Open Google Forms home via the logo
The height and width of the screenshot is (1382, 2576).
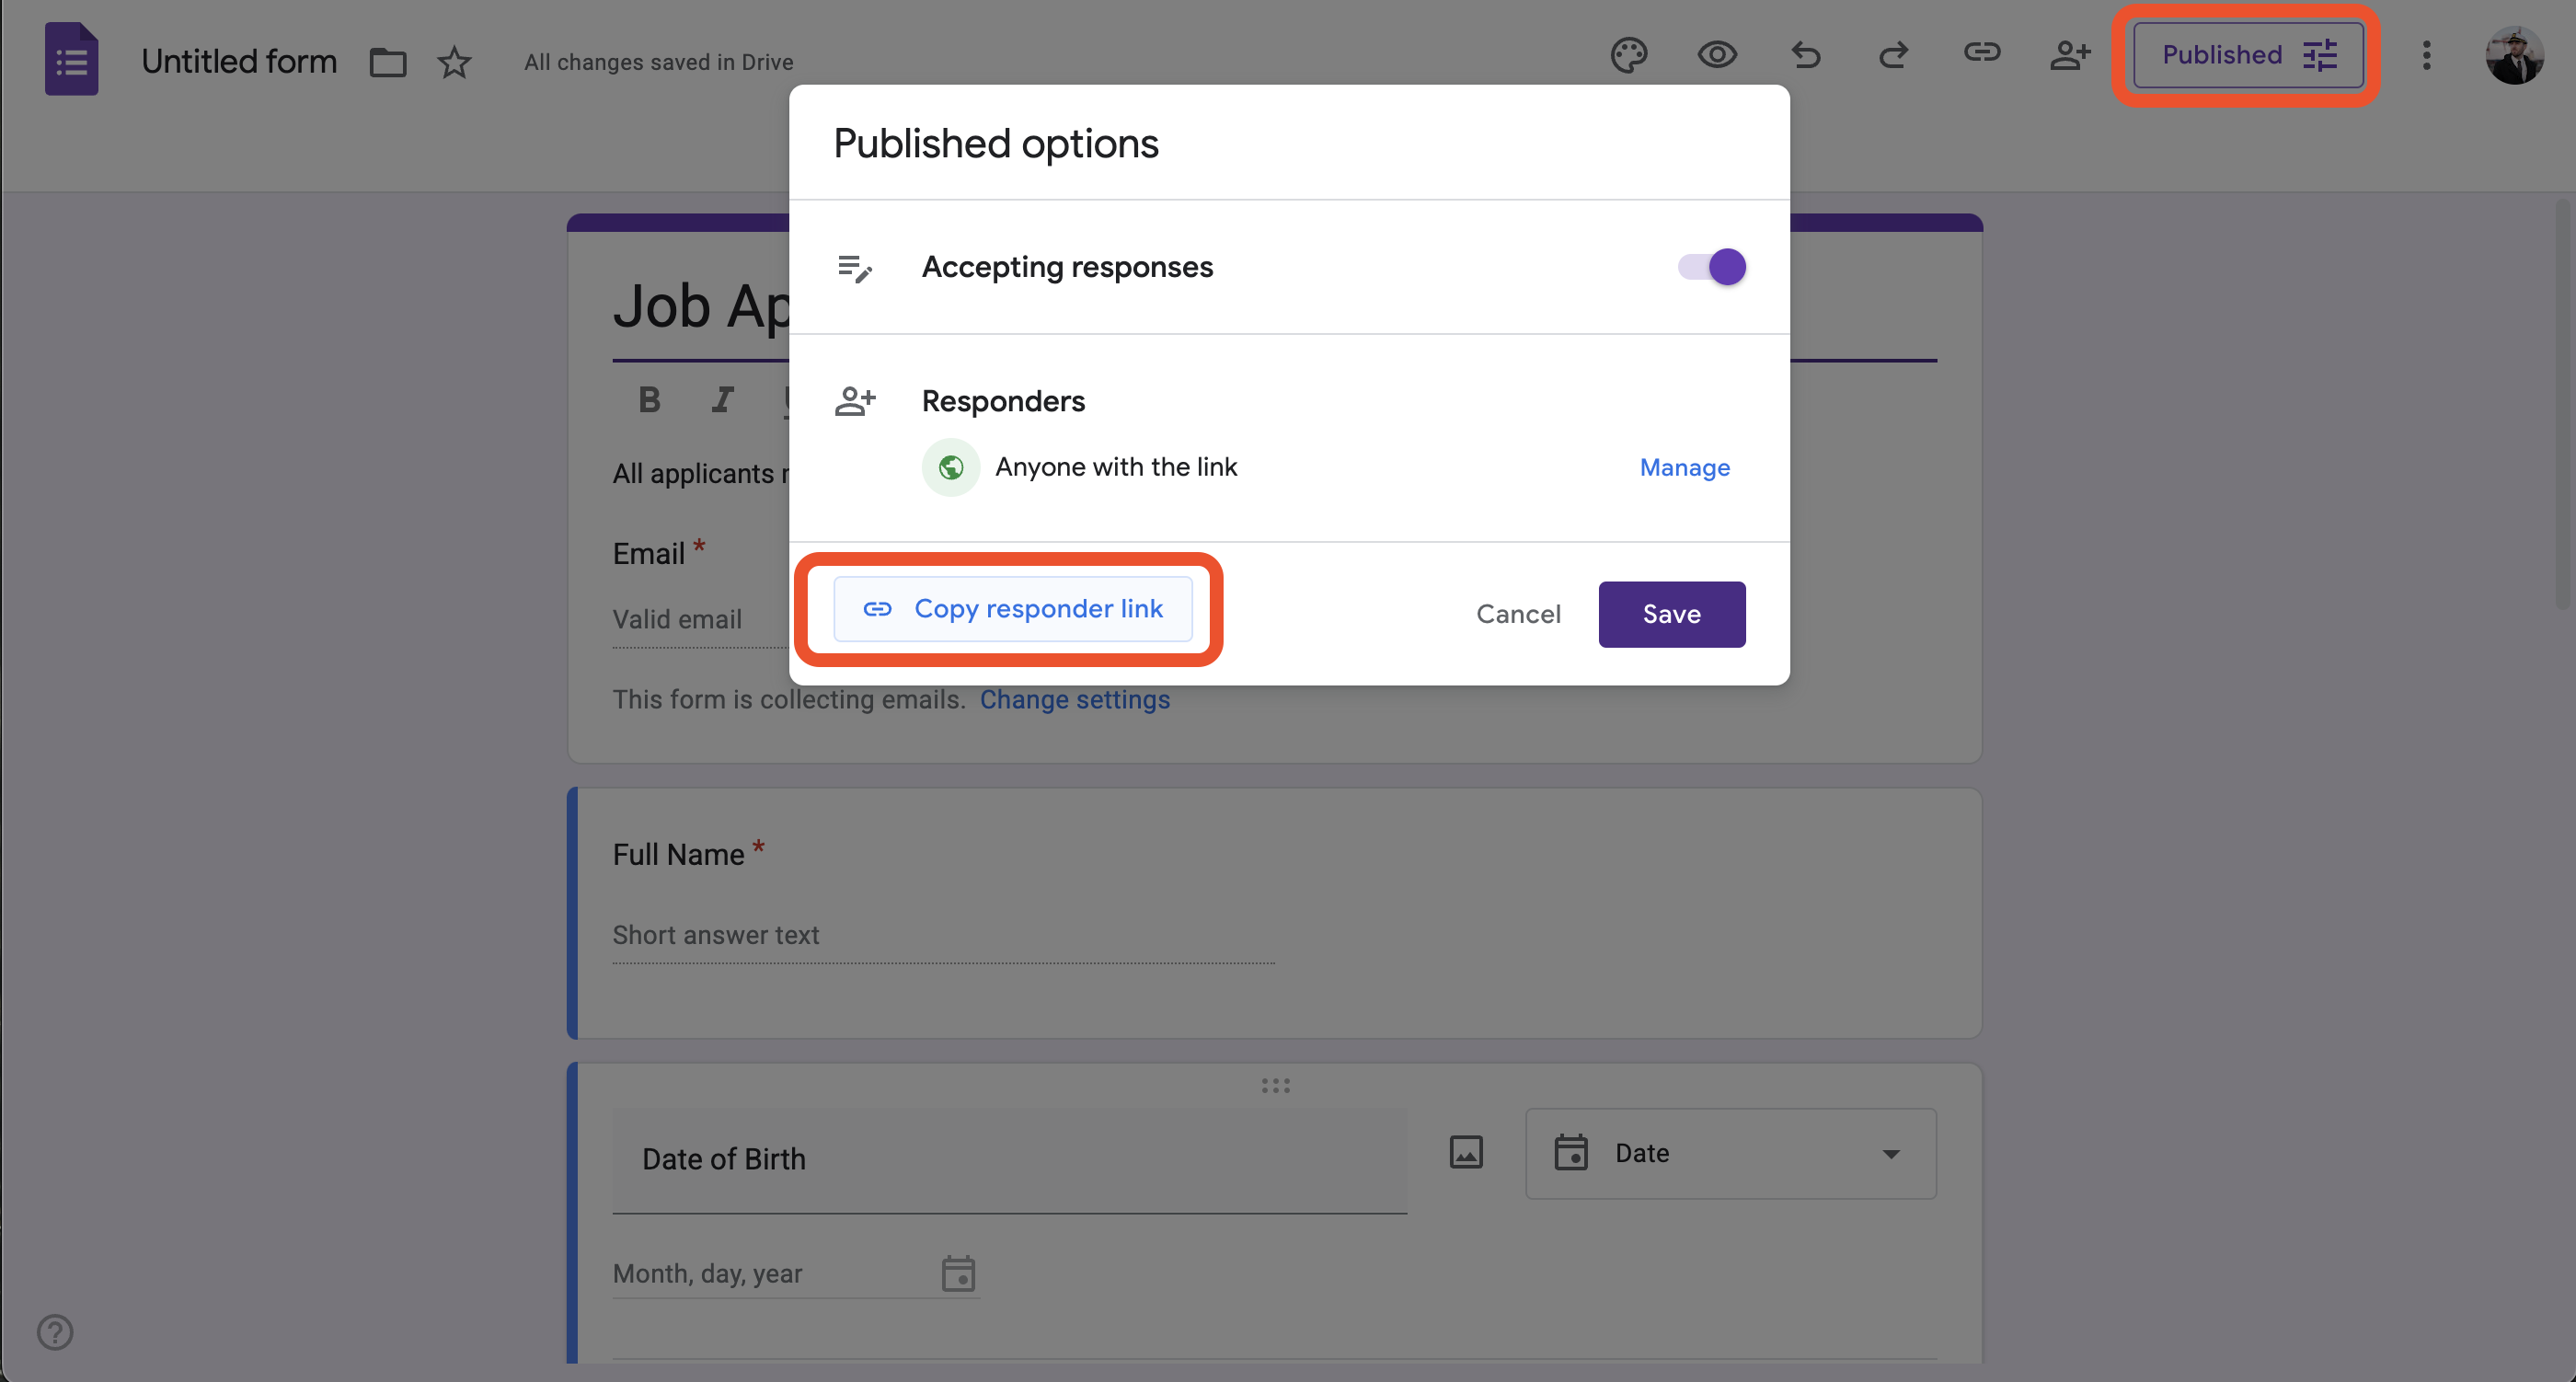(71, 58)
